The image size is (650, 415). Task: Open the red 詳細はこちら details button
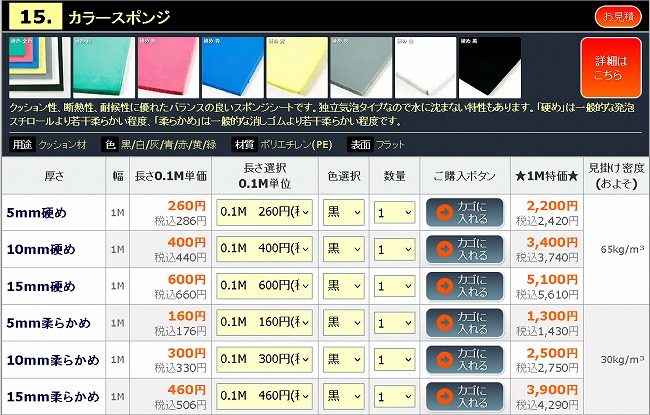[610, 67]
